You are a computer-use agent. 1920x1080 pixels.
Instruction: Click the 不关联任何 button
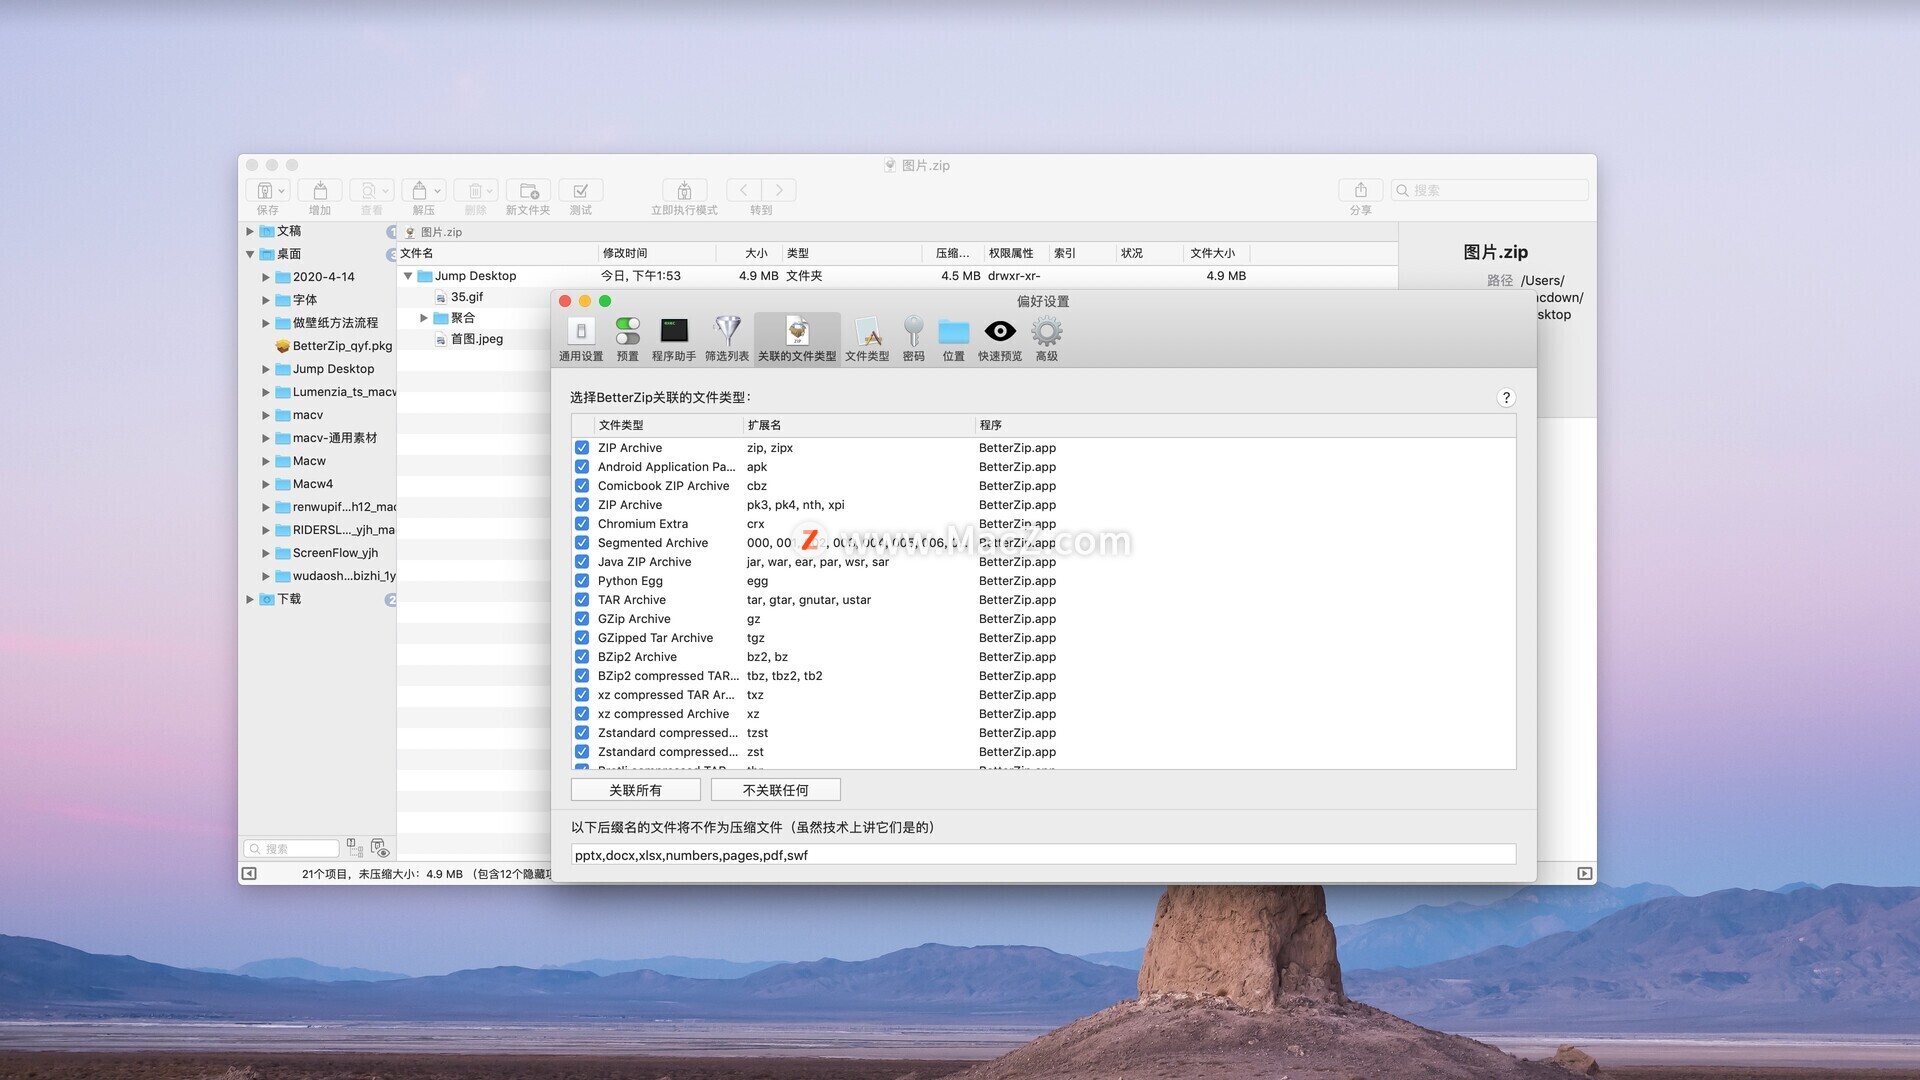(776, 790)
